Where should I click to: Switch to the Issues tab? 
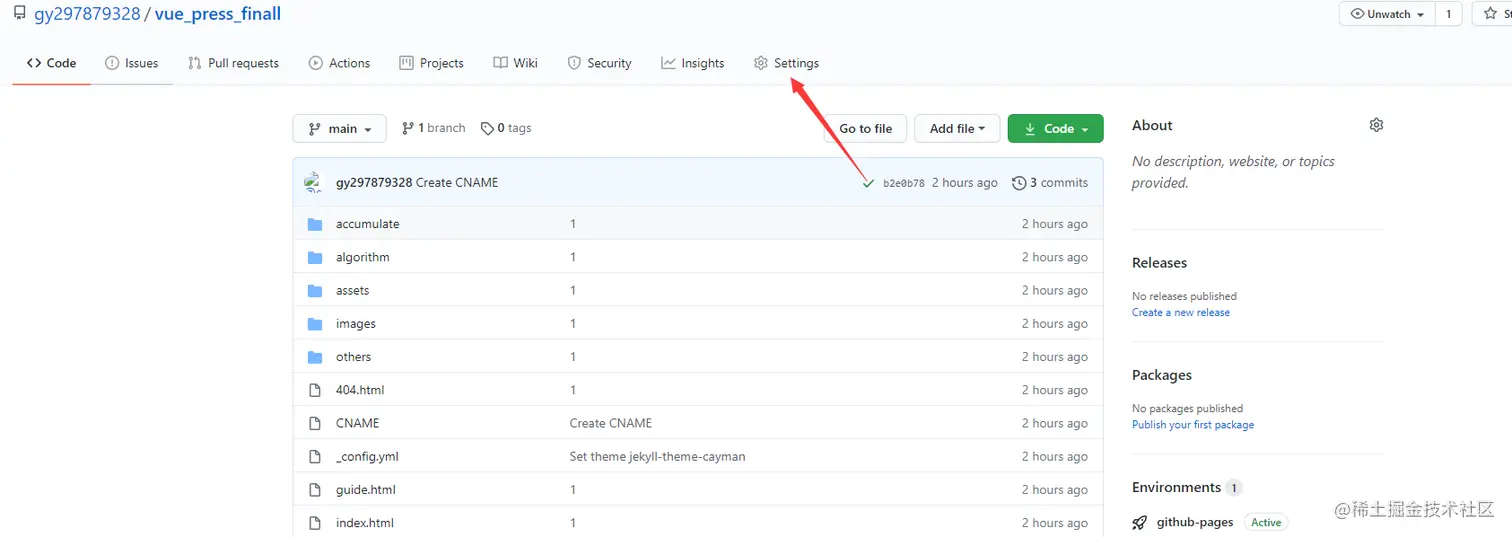pyautogui.click(x=131, y=63)
